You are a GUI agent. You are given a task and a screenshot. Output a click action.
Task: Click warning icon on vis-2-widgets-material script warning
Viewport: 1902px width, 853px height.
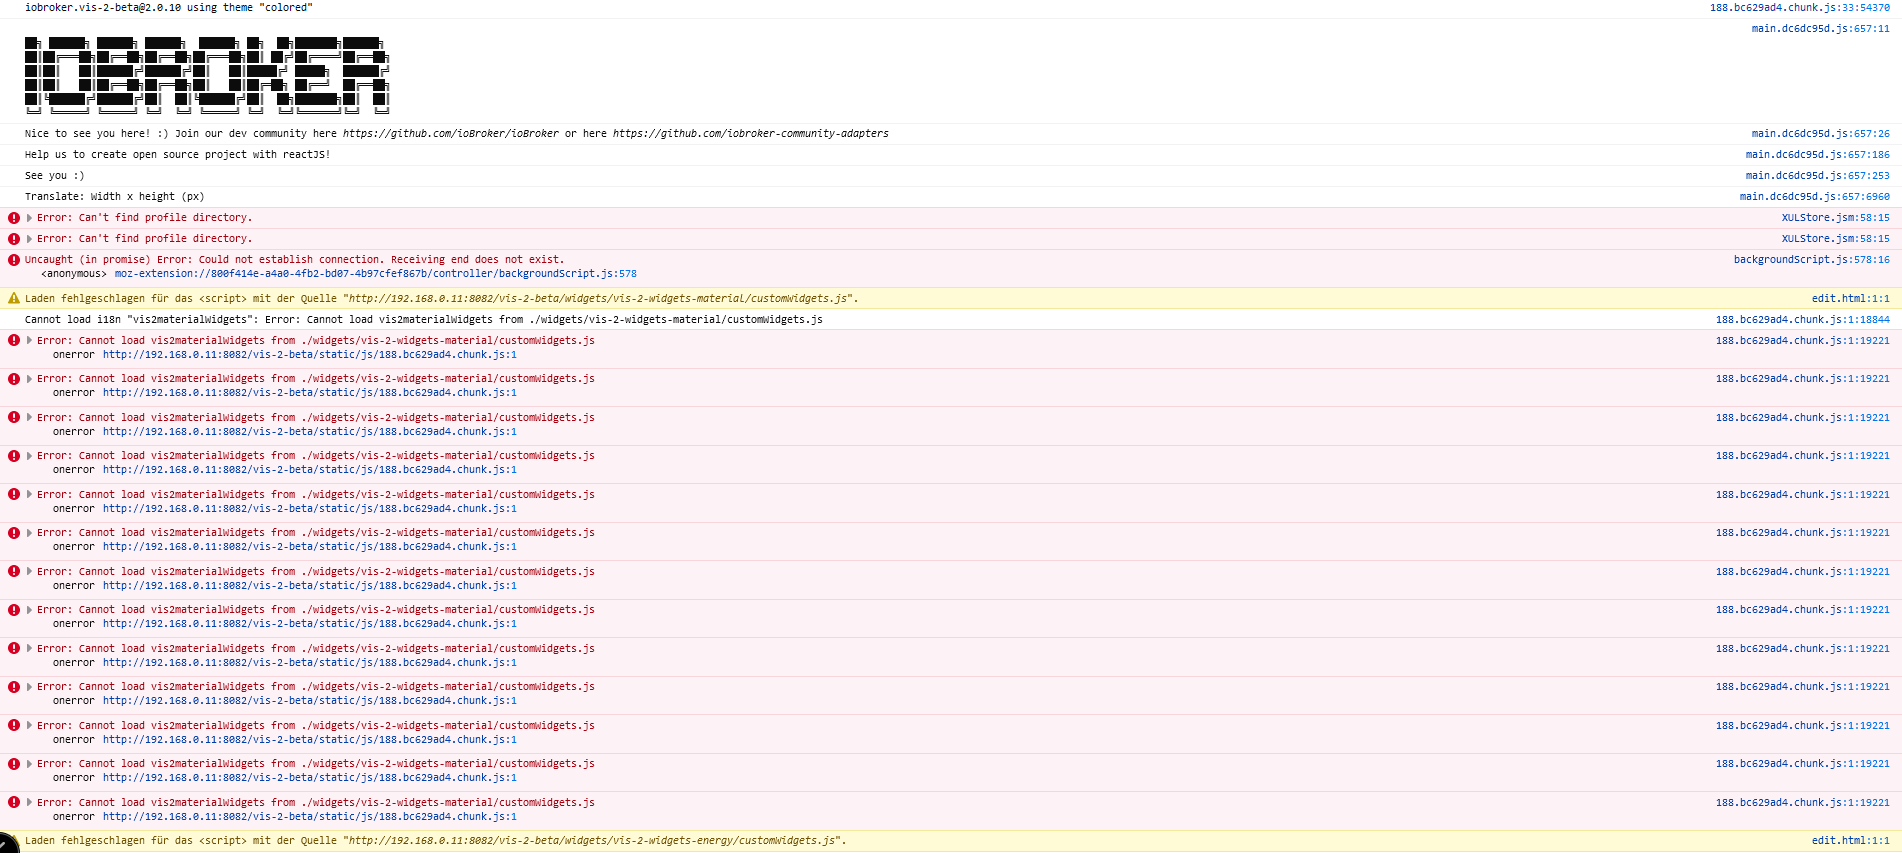[14, 299]
